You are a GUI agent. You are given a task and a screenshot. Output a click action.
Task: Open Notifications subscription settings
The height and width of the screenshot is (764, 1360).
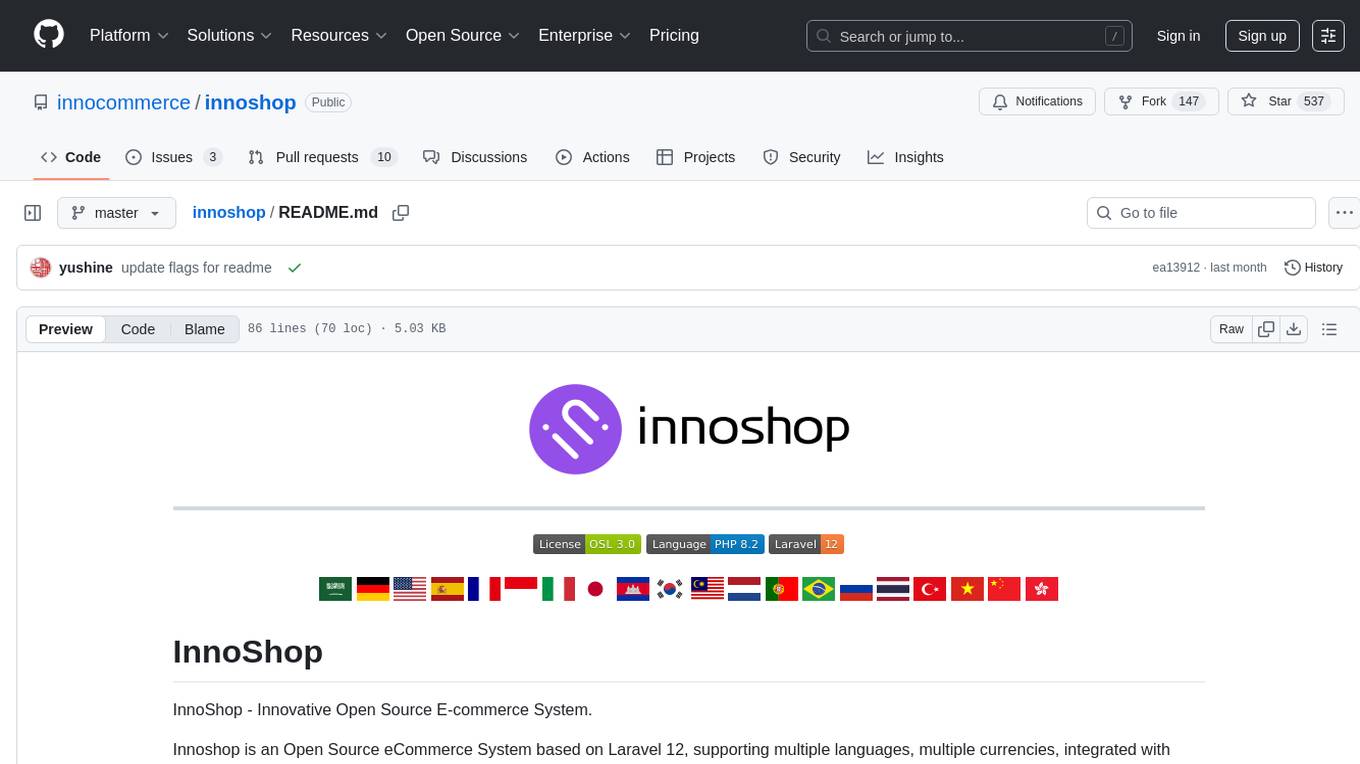1037,102
